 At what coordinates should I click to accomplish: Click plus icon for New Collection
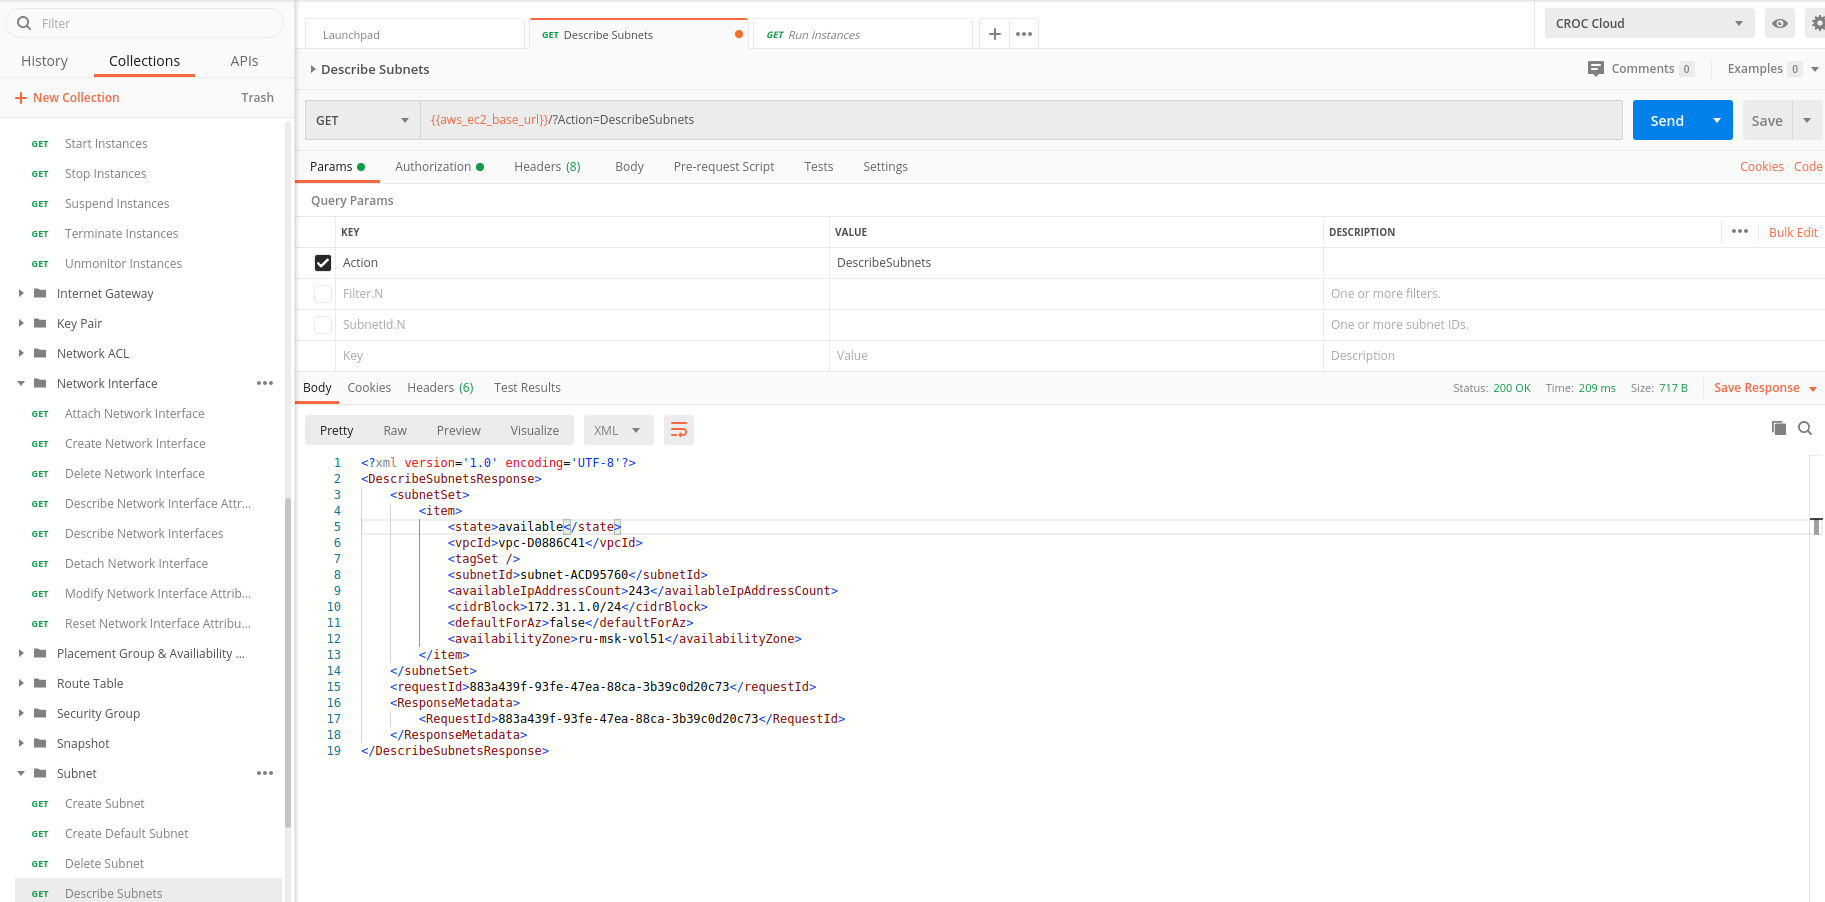[20, 98]
